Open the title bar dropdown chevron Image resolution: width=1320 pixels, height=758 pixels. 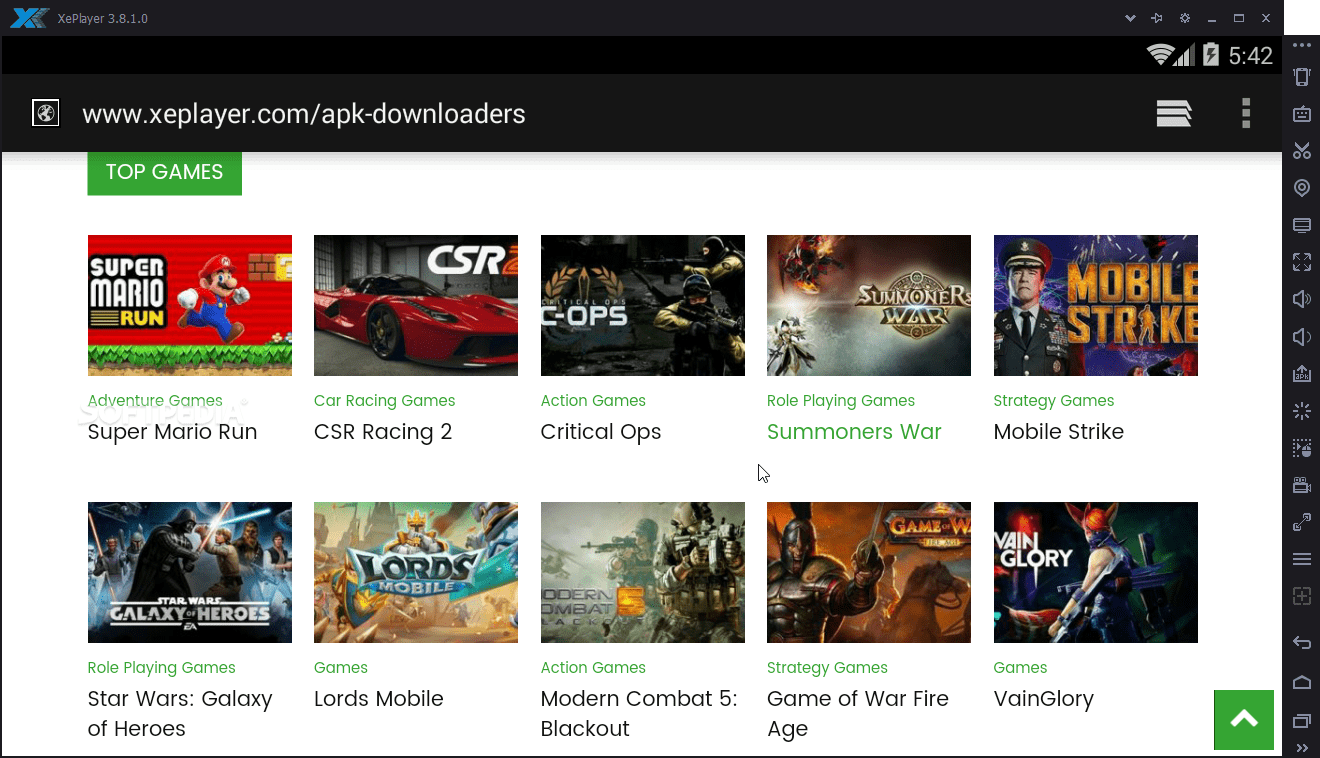point(1130,18)
